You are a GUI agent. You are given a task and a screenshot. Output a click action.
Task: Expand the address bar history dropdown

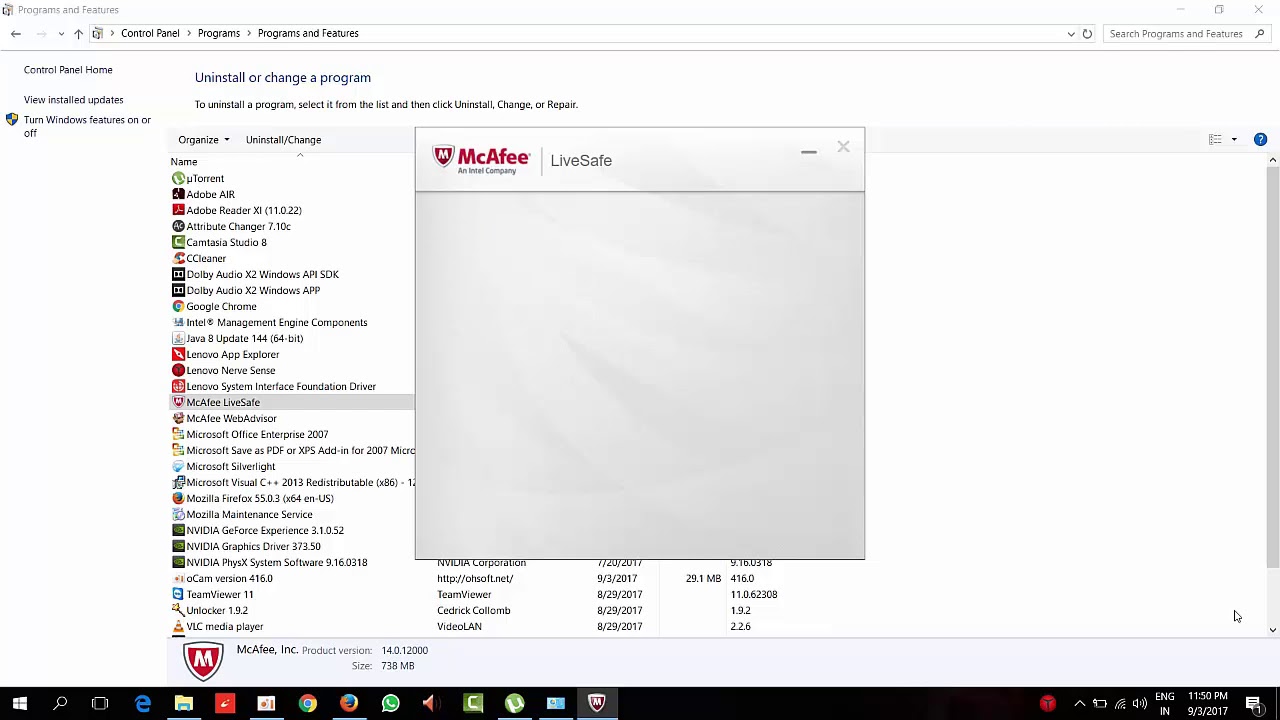[x=1071, y=33]
